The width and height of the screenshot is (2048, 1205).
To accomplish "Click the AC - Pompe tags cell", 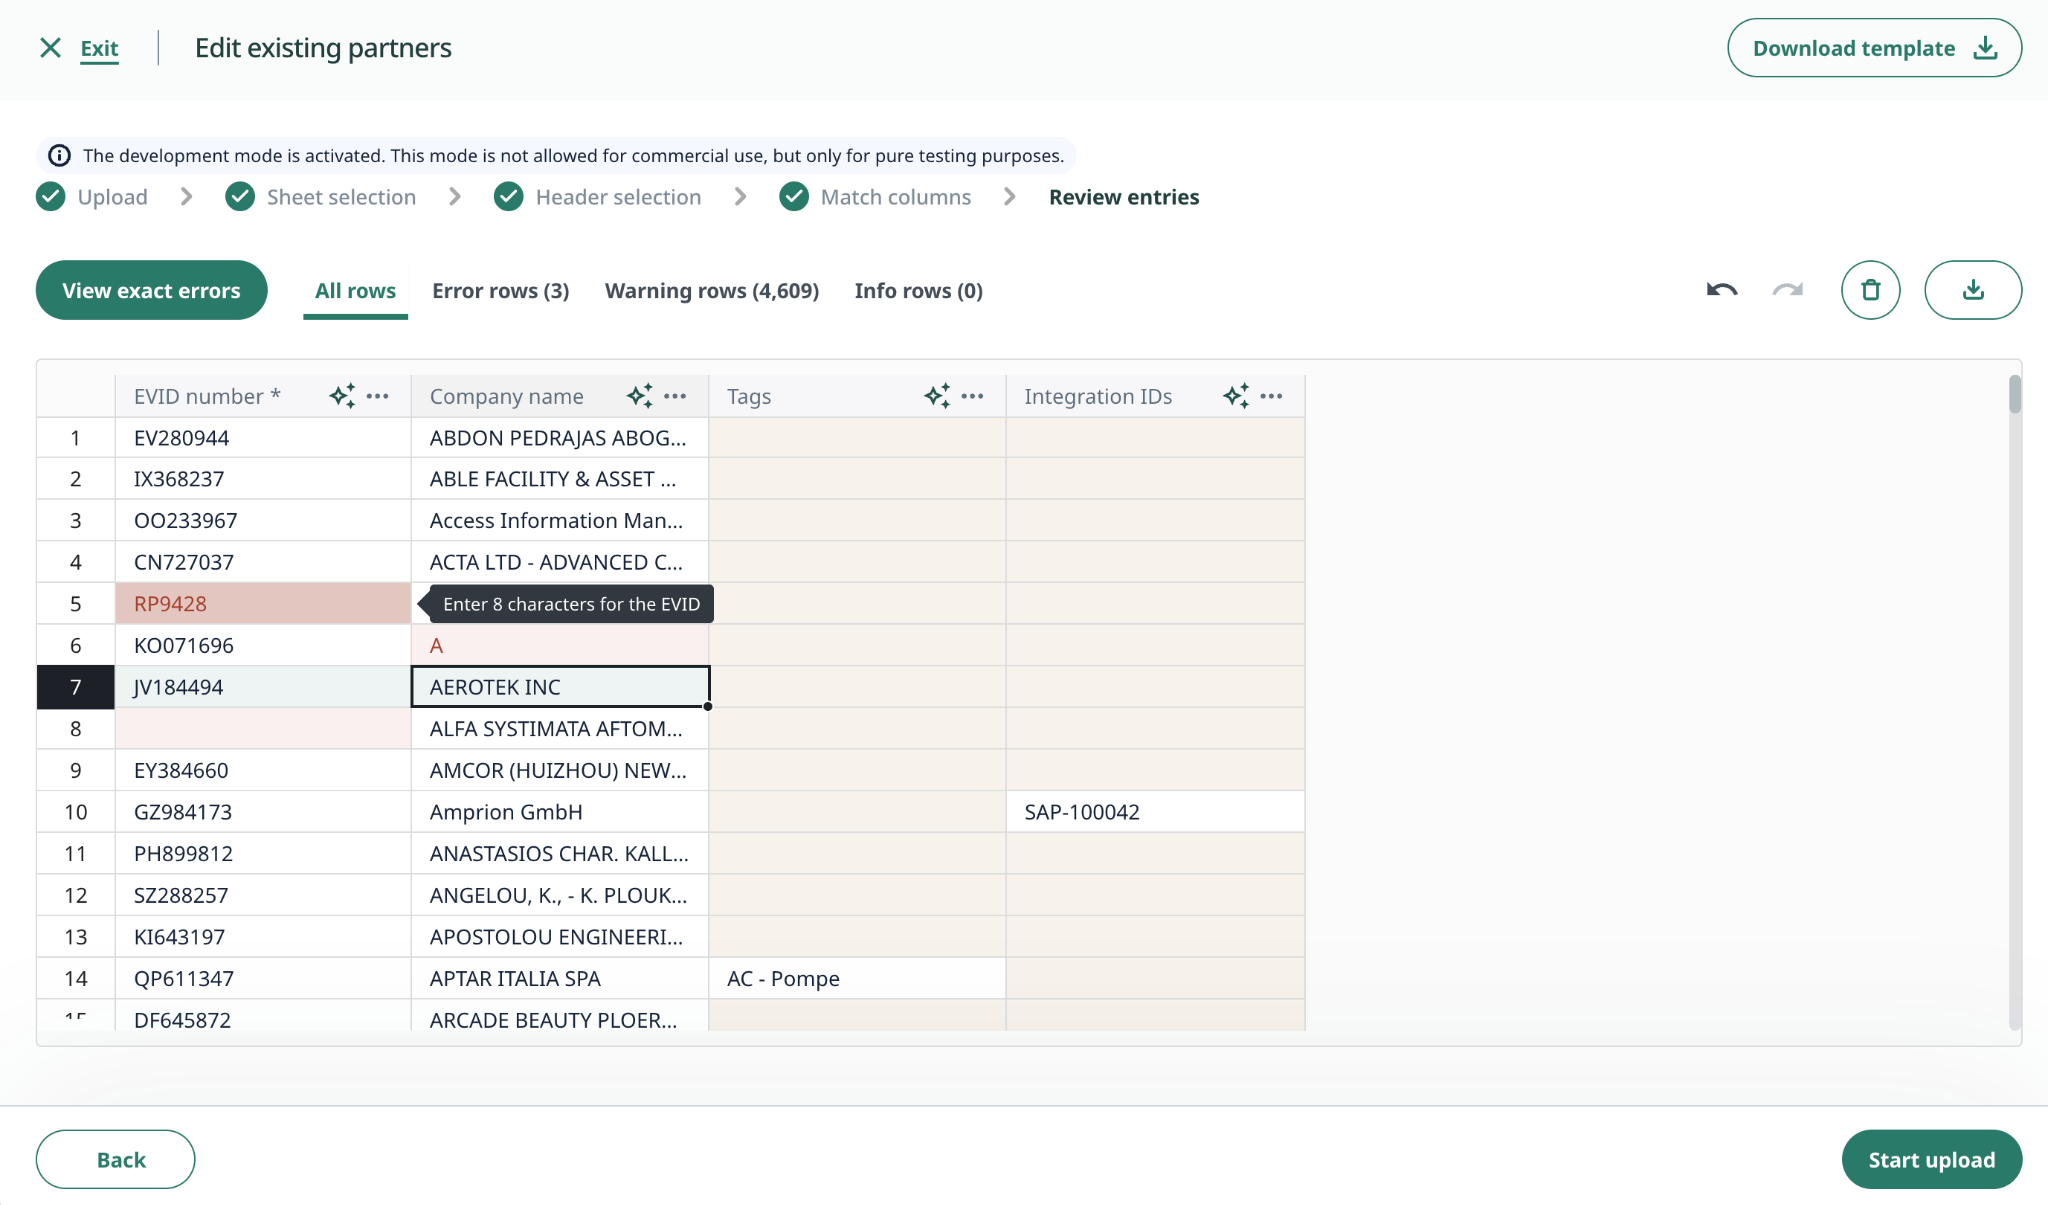I will (857, 979).
